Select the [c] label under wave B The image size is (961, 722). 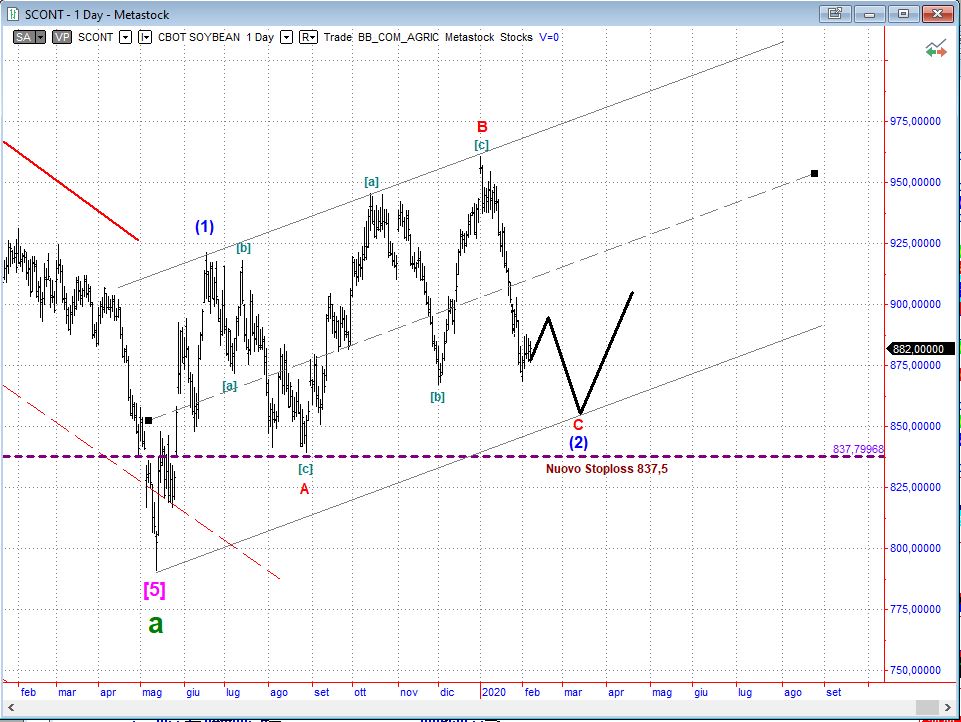[x=482, y=145]
